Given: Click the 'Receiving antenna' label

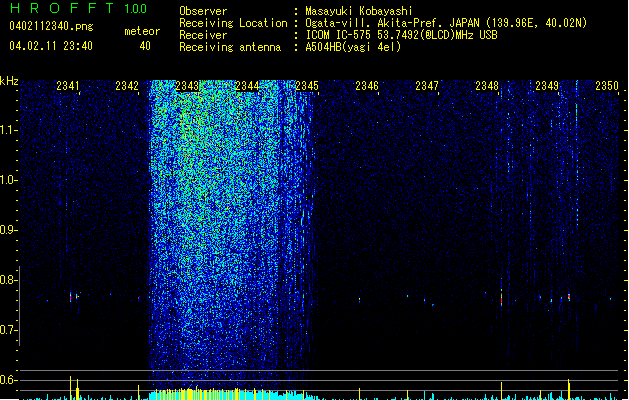Looking at the screenshot, I should (230, 47).
